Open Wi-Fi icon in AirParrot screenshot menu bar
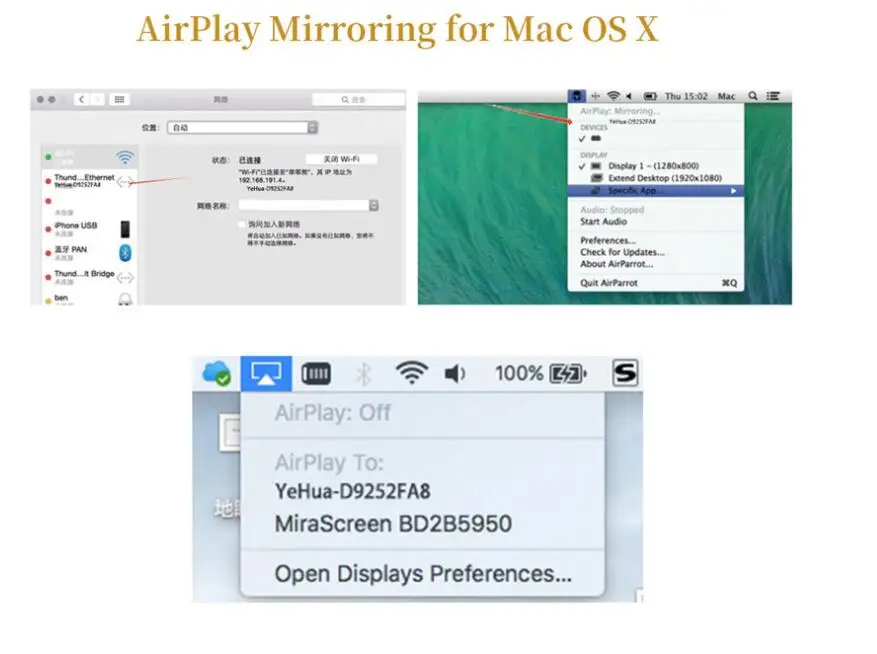877x654 pixels. tap(614, 96)
